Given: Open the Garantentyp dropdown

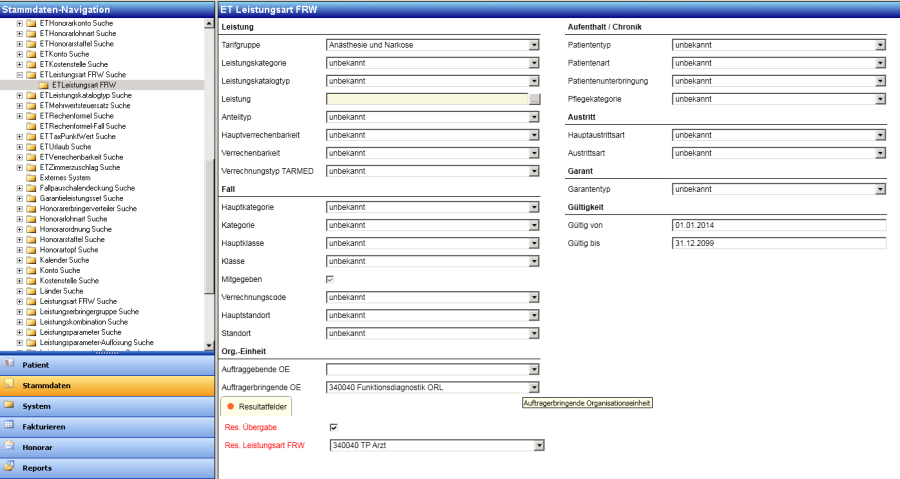Looking at the screenshot, I should click(x=880, y=189).
